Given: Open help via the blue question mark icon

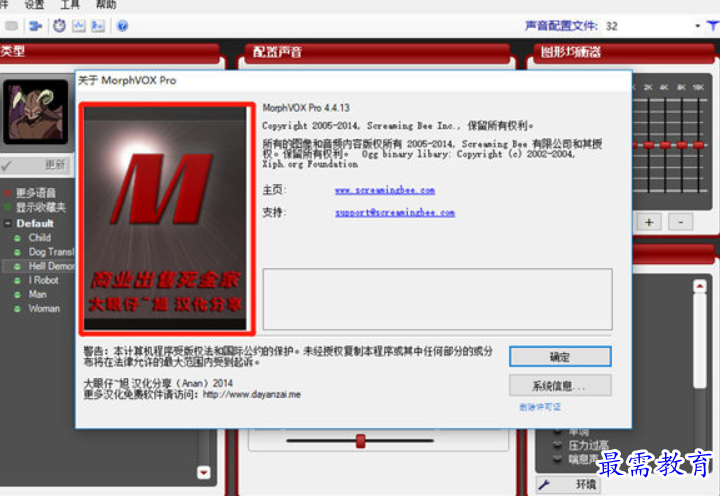Looking at the screenshot, I should [123, 26].
